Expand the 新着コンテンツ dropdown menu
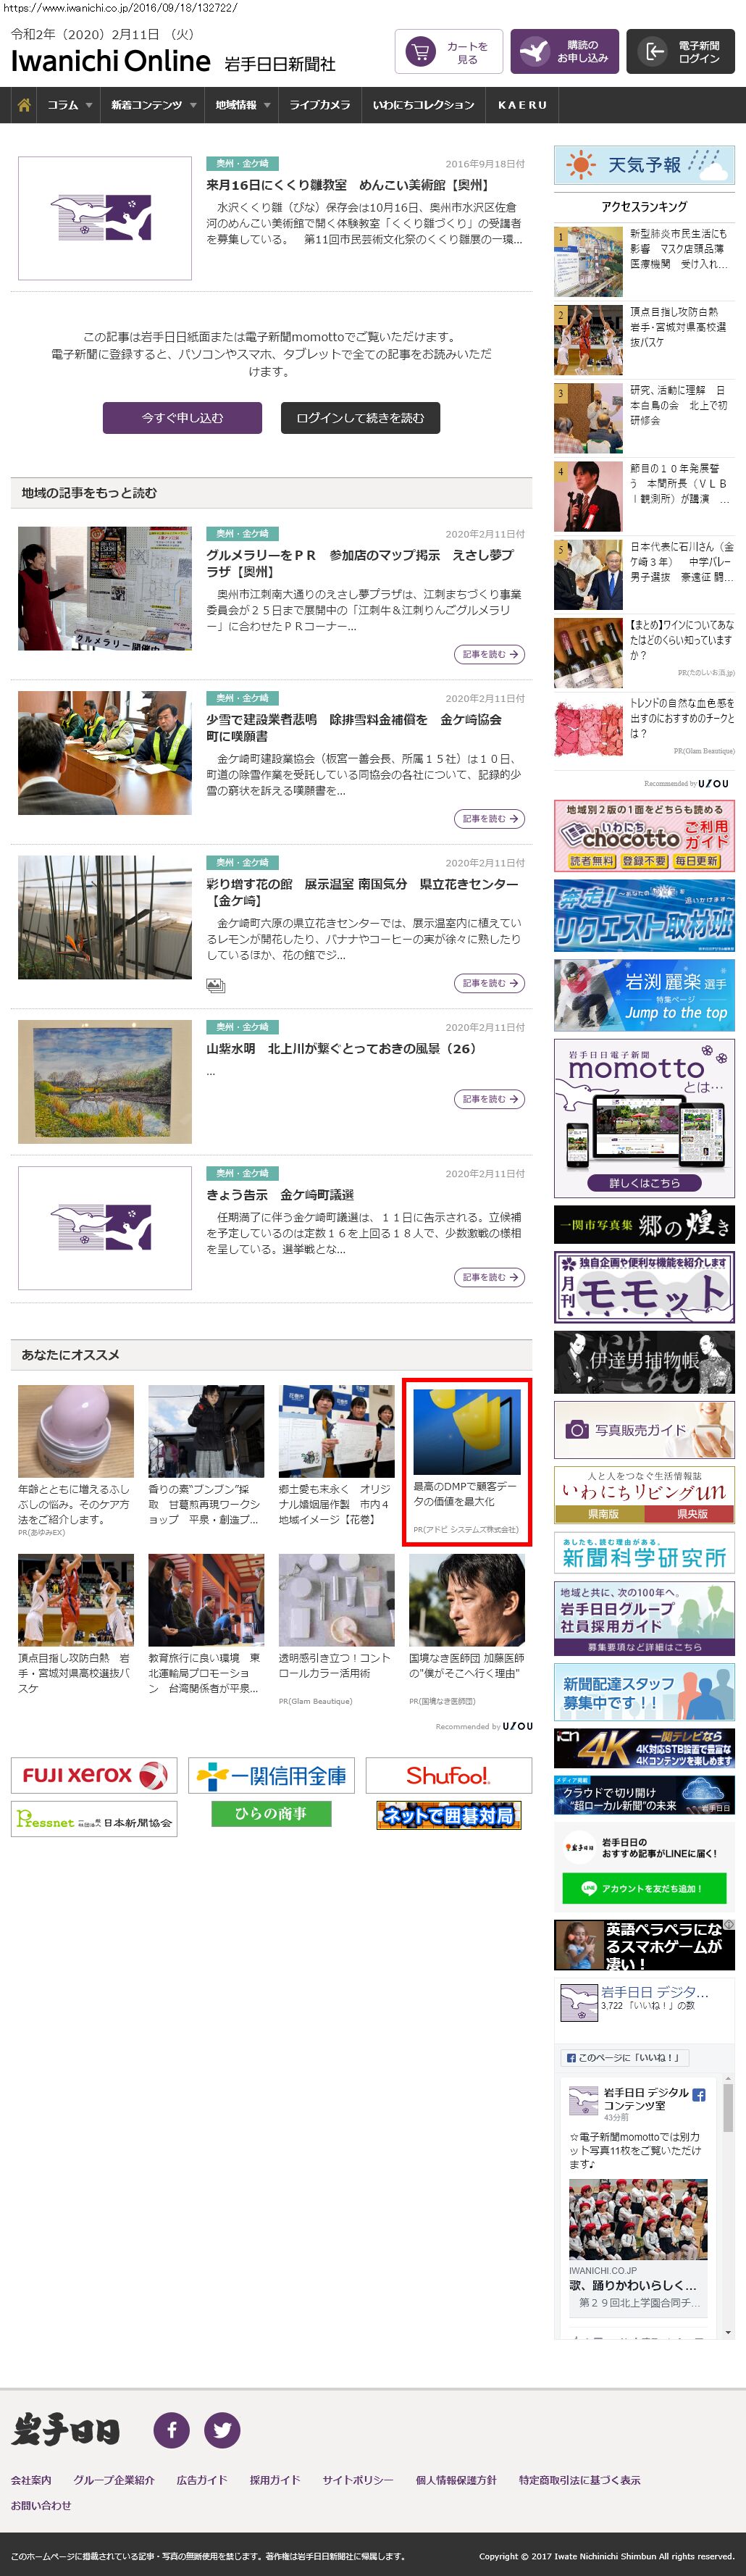 tap(152, 105)
